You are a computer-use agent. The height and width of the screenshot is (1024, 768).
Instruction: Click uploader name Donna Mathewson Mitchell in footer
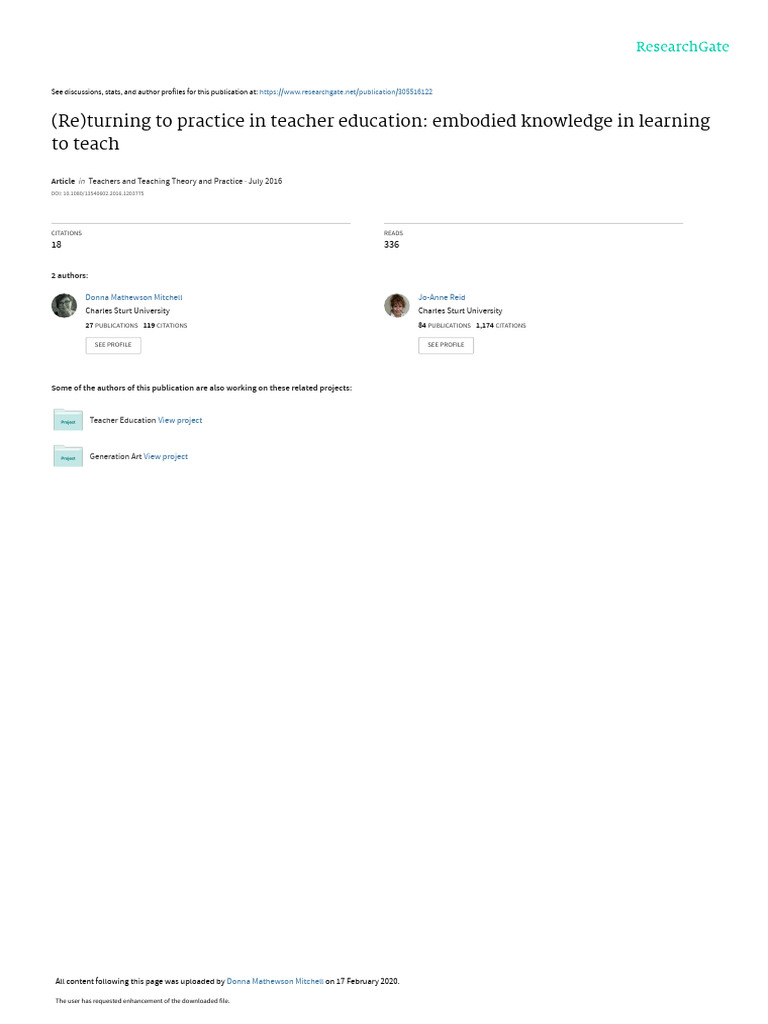tap(275, 981)
